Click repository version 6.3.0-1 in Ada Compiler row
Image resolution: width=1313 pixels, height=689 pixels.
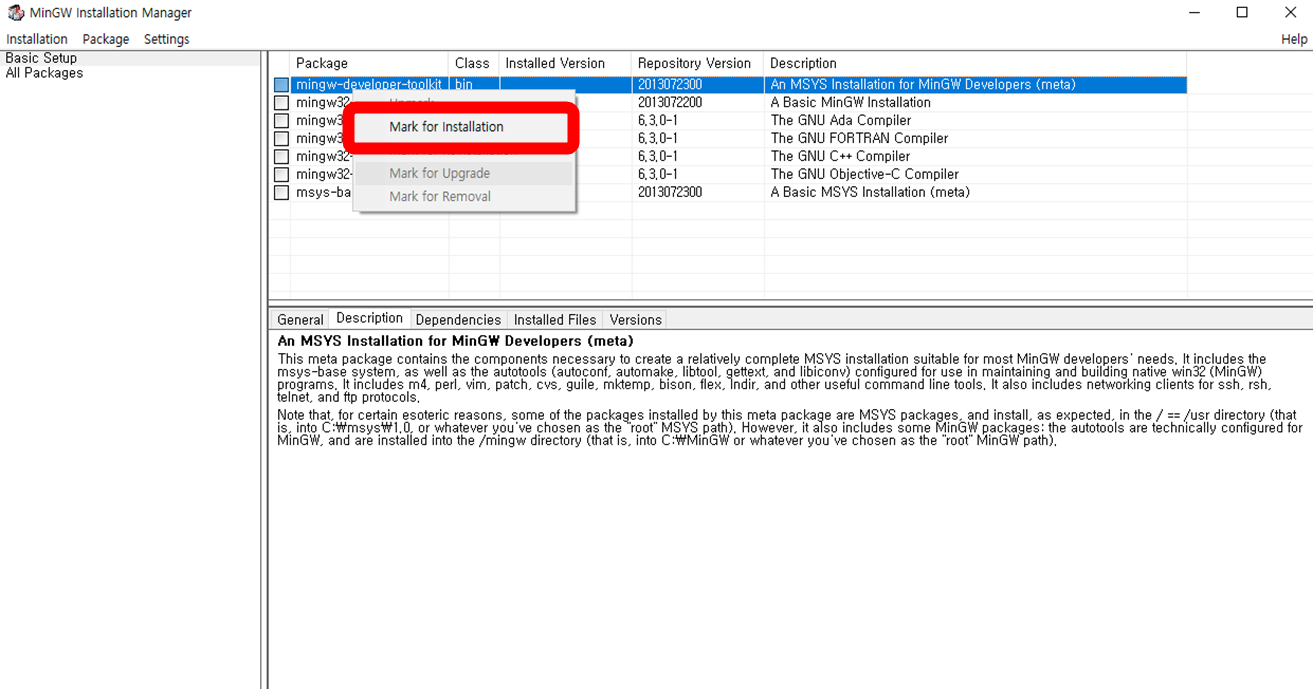pyautogui.click(x=658, y=121)
